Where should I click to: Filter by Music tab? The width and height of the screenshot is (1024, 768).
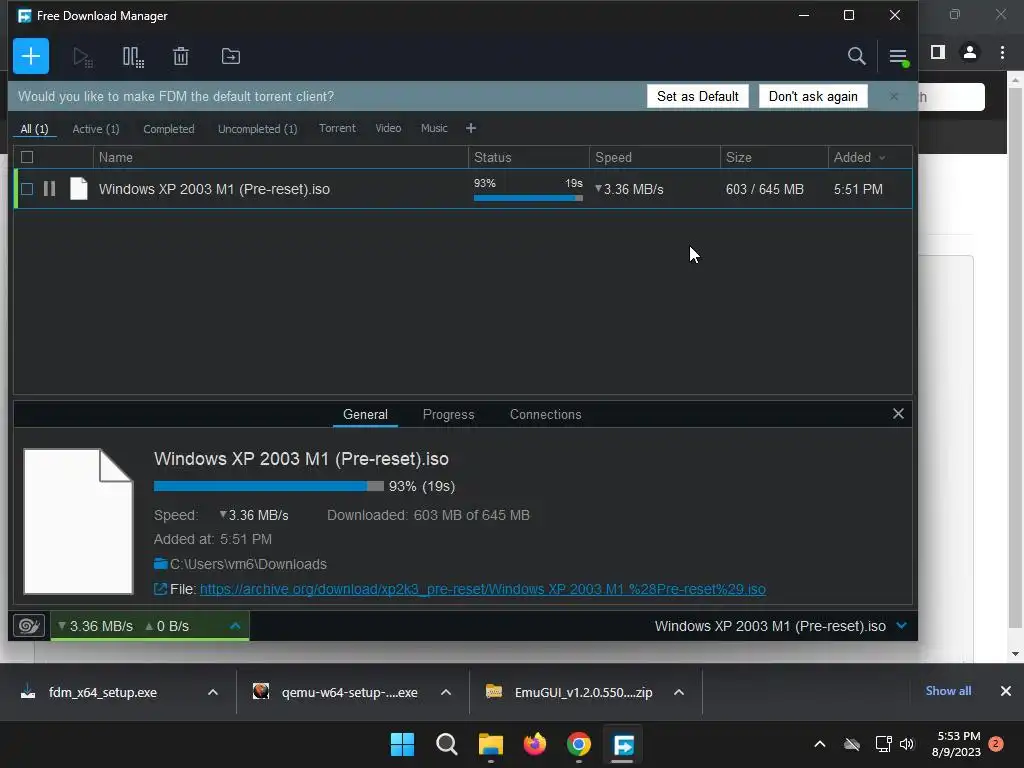(x=434, y=128)
